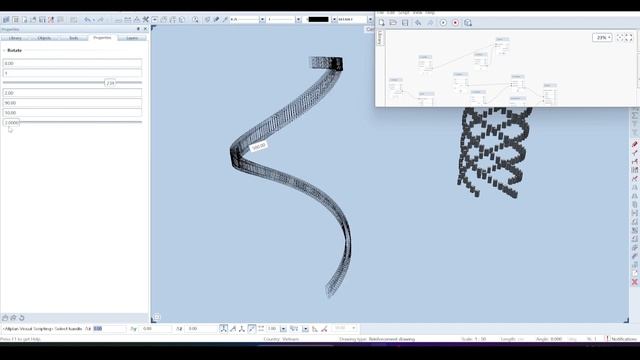
Task: Click the first icon in the top toolbar
Action: click(x=6, y=20)
